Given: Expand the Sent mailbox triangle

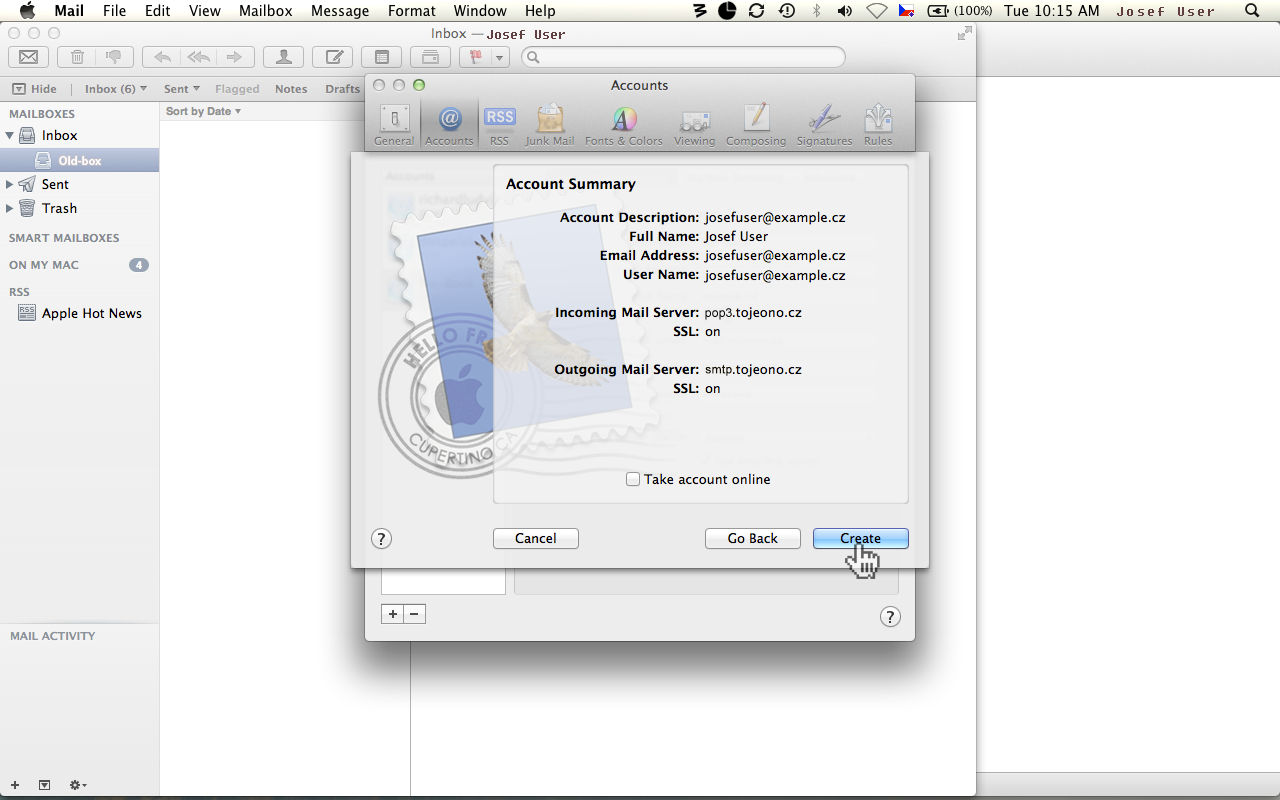Looking at the screenshot, I should coord(10,184).
